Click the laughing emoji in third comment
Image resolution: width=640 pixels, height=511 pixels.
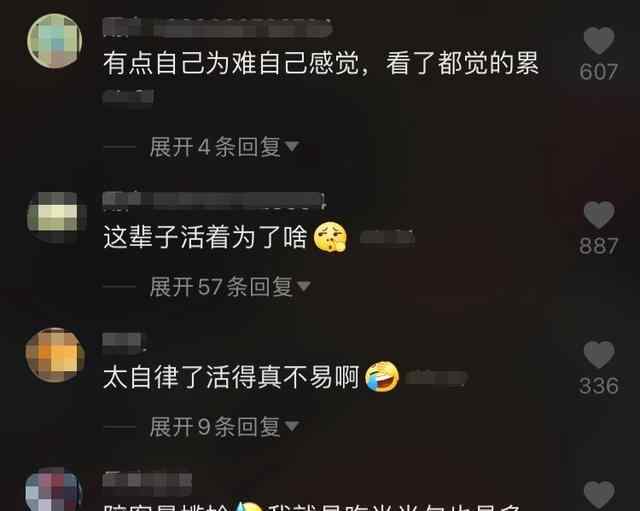coord(382,376)
